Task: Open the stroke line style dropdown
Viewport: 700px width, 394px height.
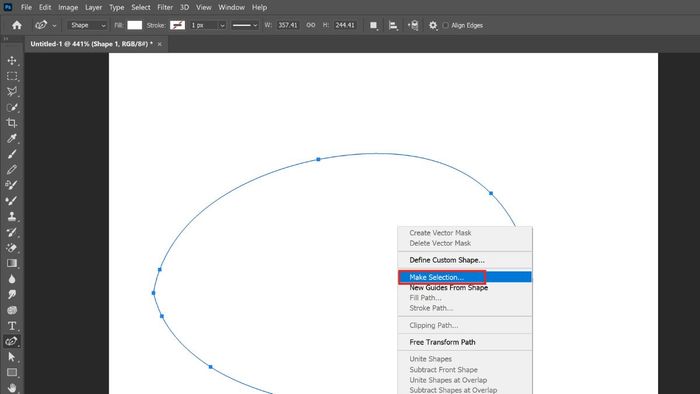Action: click(x=245, y=25)
